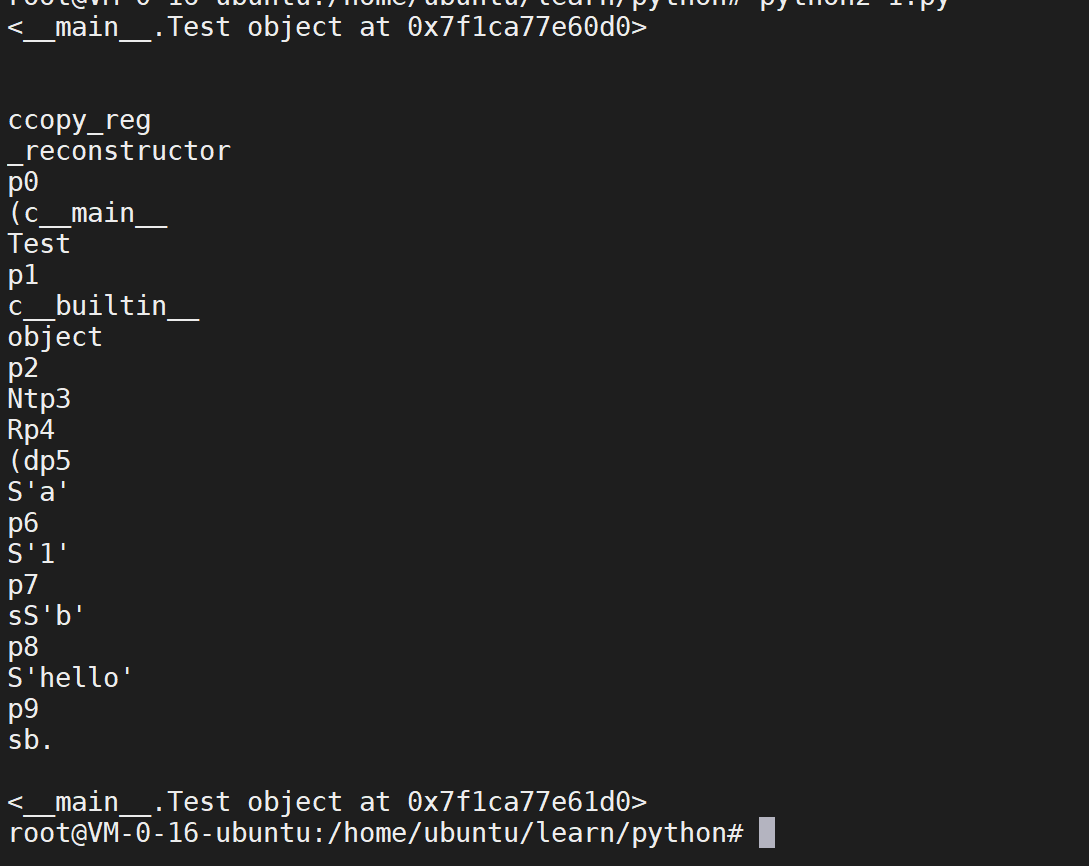Click the (dp5 output line
The width and height of the screenshot is (1089, 866).
tap(39, 461)
